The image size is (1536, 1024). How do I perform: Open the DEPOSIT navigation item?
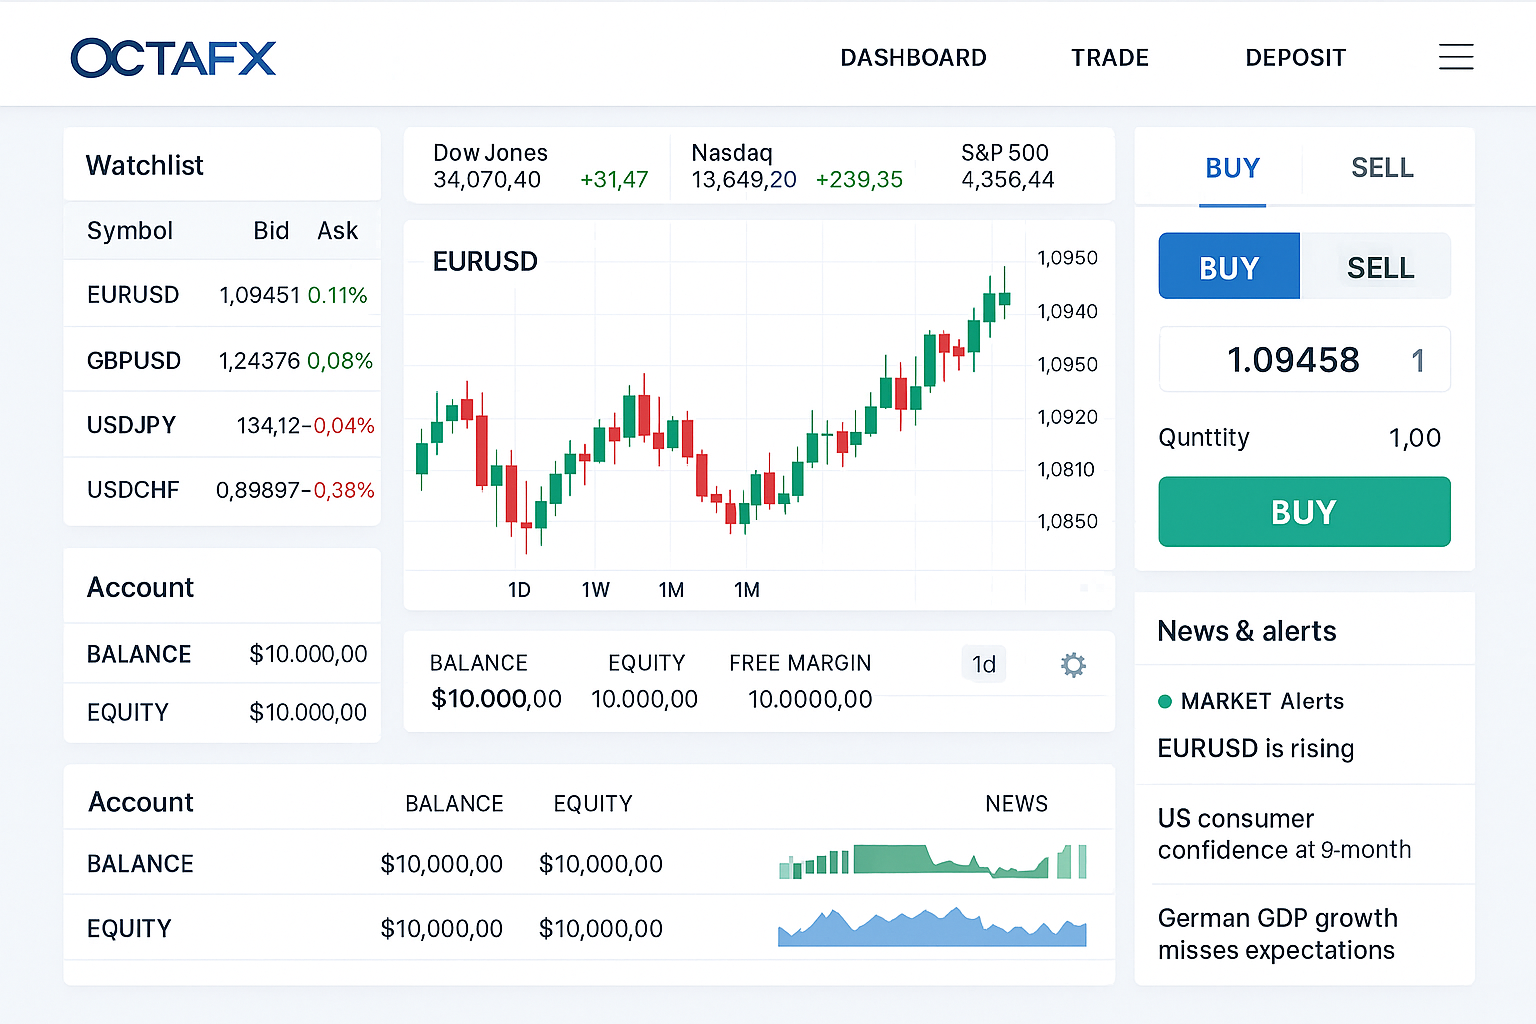coord(1296,58)
